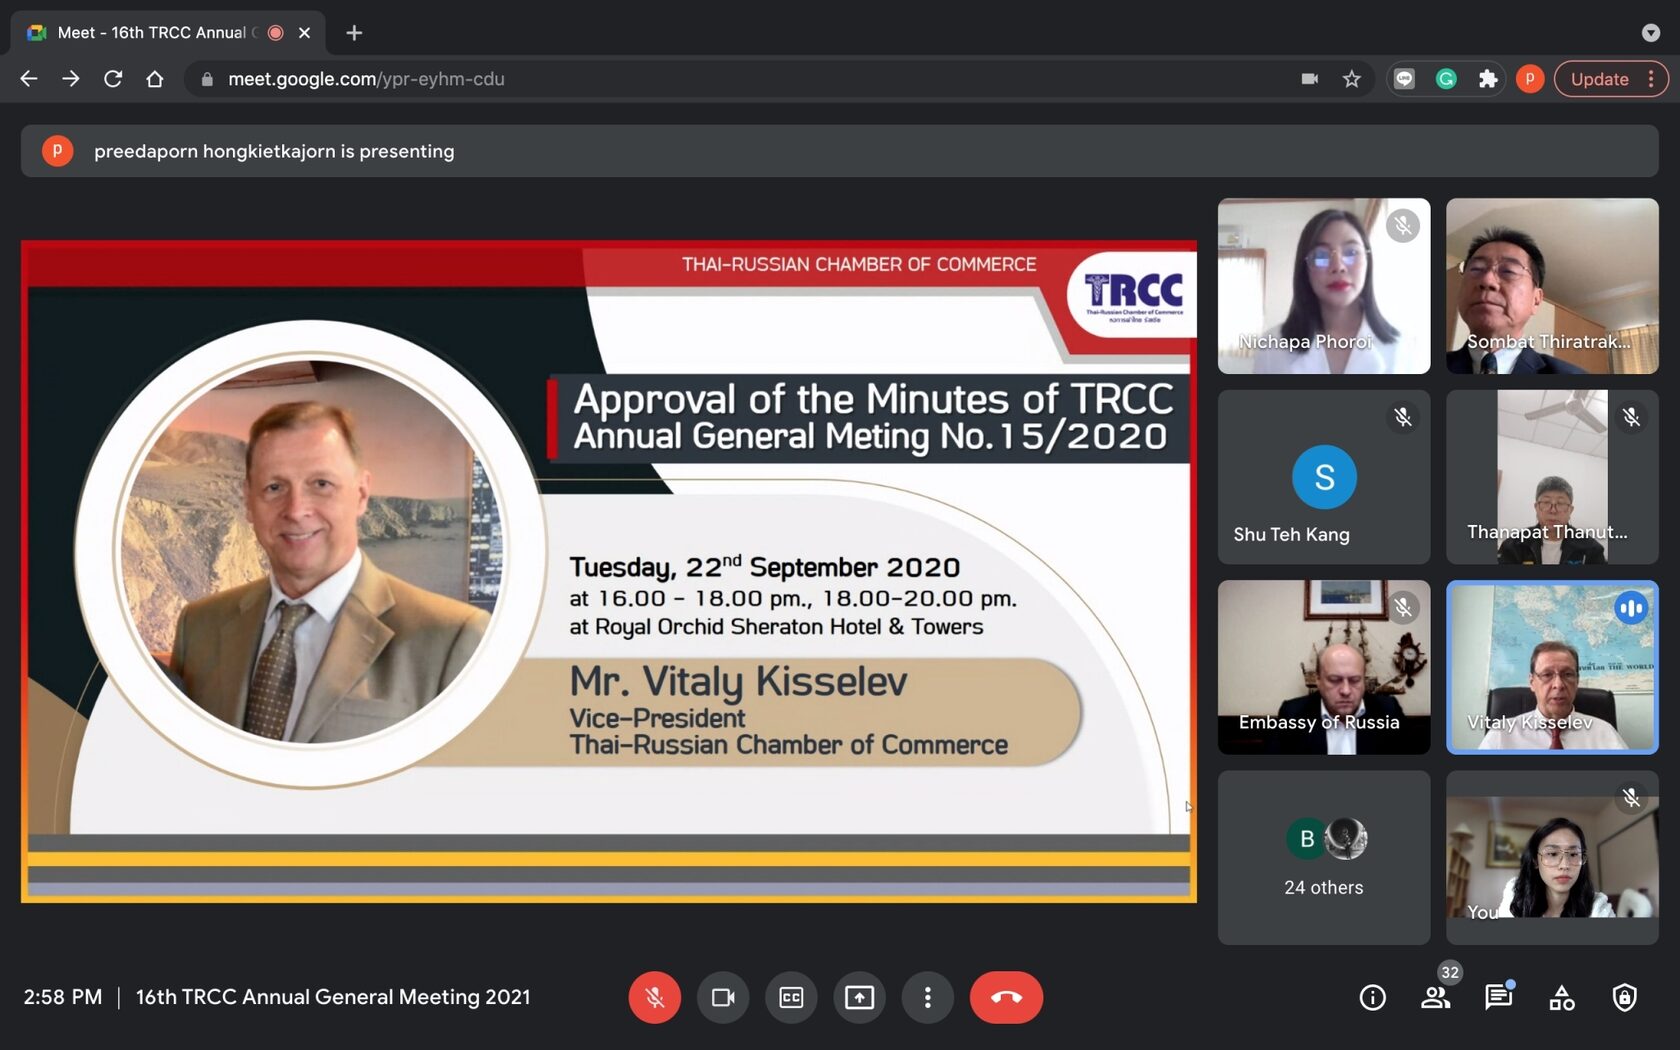Viewport: 1680px width, 1050px height.
Task: Click the muted mic icon on Thanapat's tile
Action: (x=1631, y=417)
